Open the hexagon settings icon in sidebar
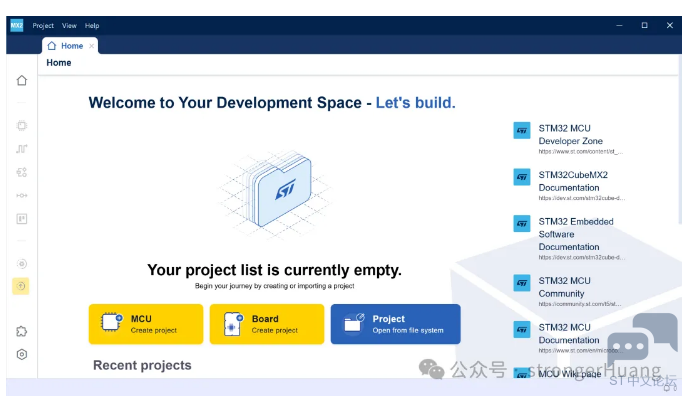 pyautogui.click(x=21, y=354)
